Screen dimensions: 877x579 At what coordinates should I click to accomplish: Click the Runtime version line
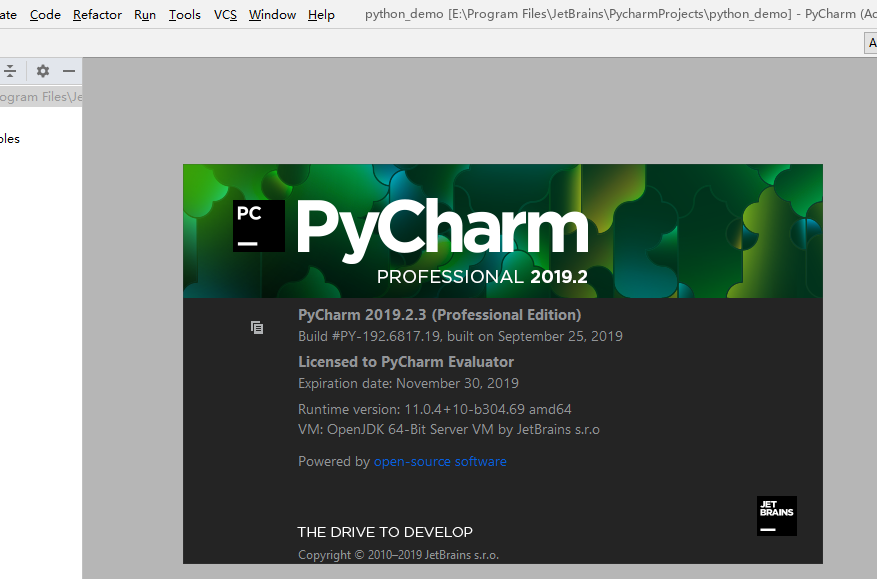[x=435, y=409]
